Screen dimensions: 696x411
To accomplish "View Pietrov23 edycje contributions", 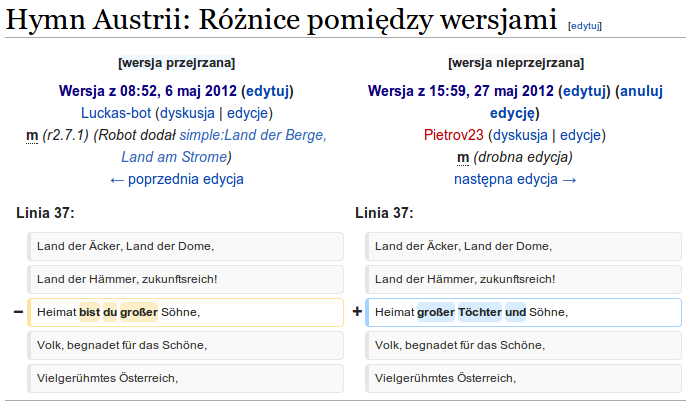I will click(582, 135).
